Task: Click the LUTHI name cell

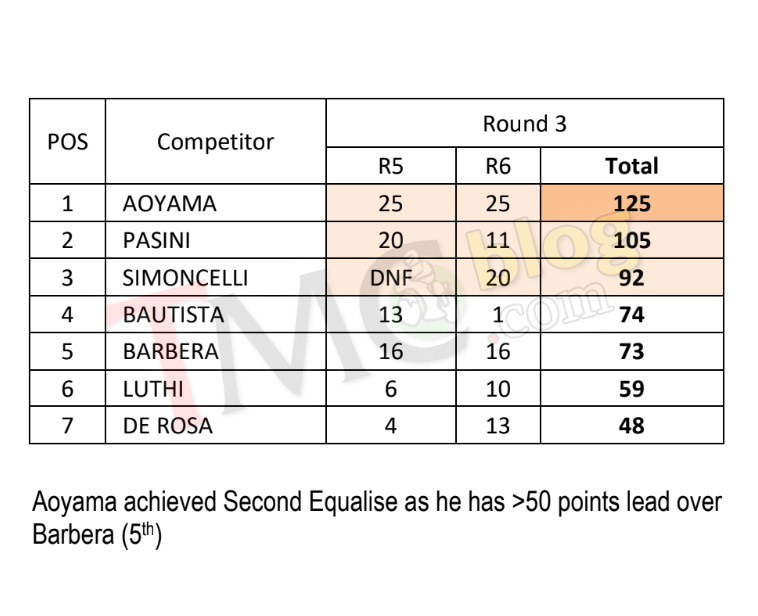Action: [x=216, y=389]
